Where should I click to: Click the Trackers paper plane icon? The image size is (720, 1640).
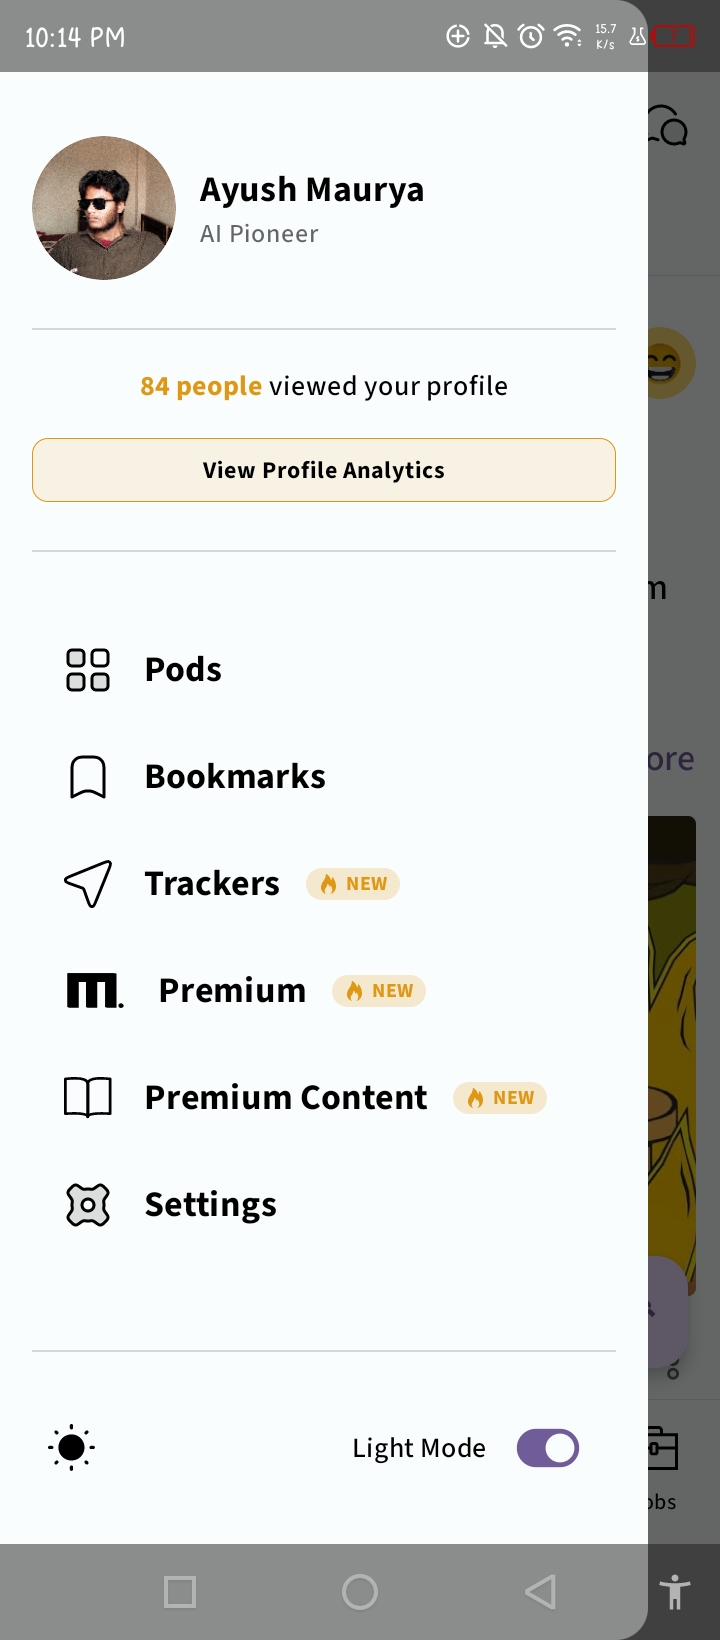[88, 884]
